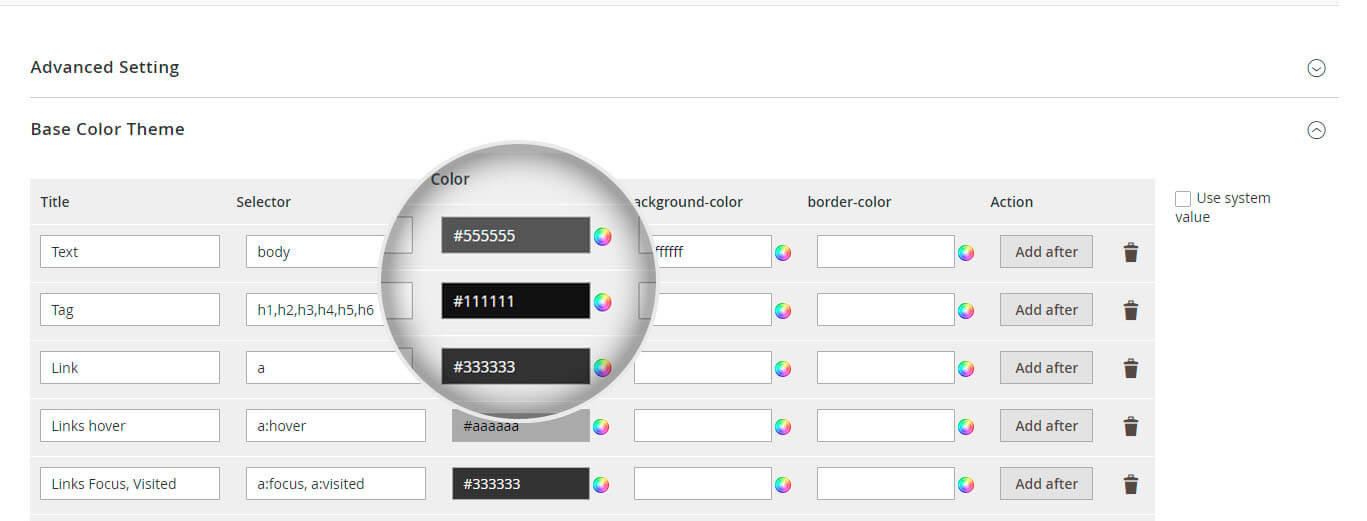
Task: Open color wheel for Link border-color
Action: (966, 369)
